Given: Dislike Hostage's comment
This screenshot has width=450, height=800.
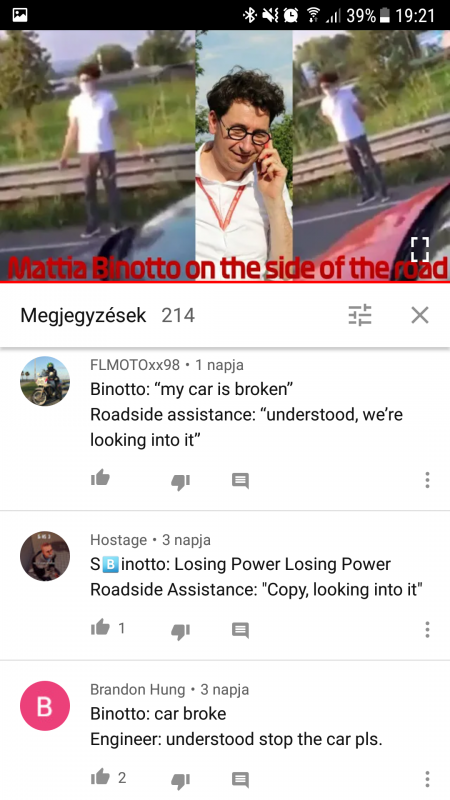Looking at the screenshot, I should point(180,631).
